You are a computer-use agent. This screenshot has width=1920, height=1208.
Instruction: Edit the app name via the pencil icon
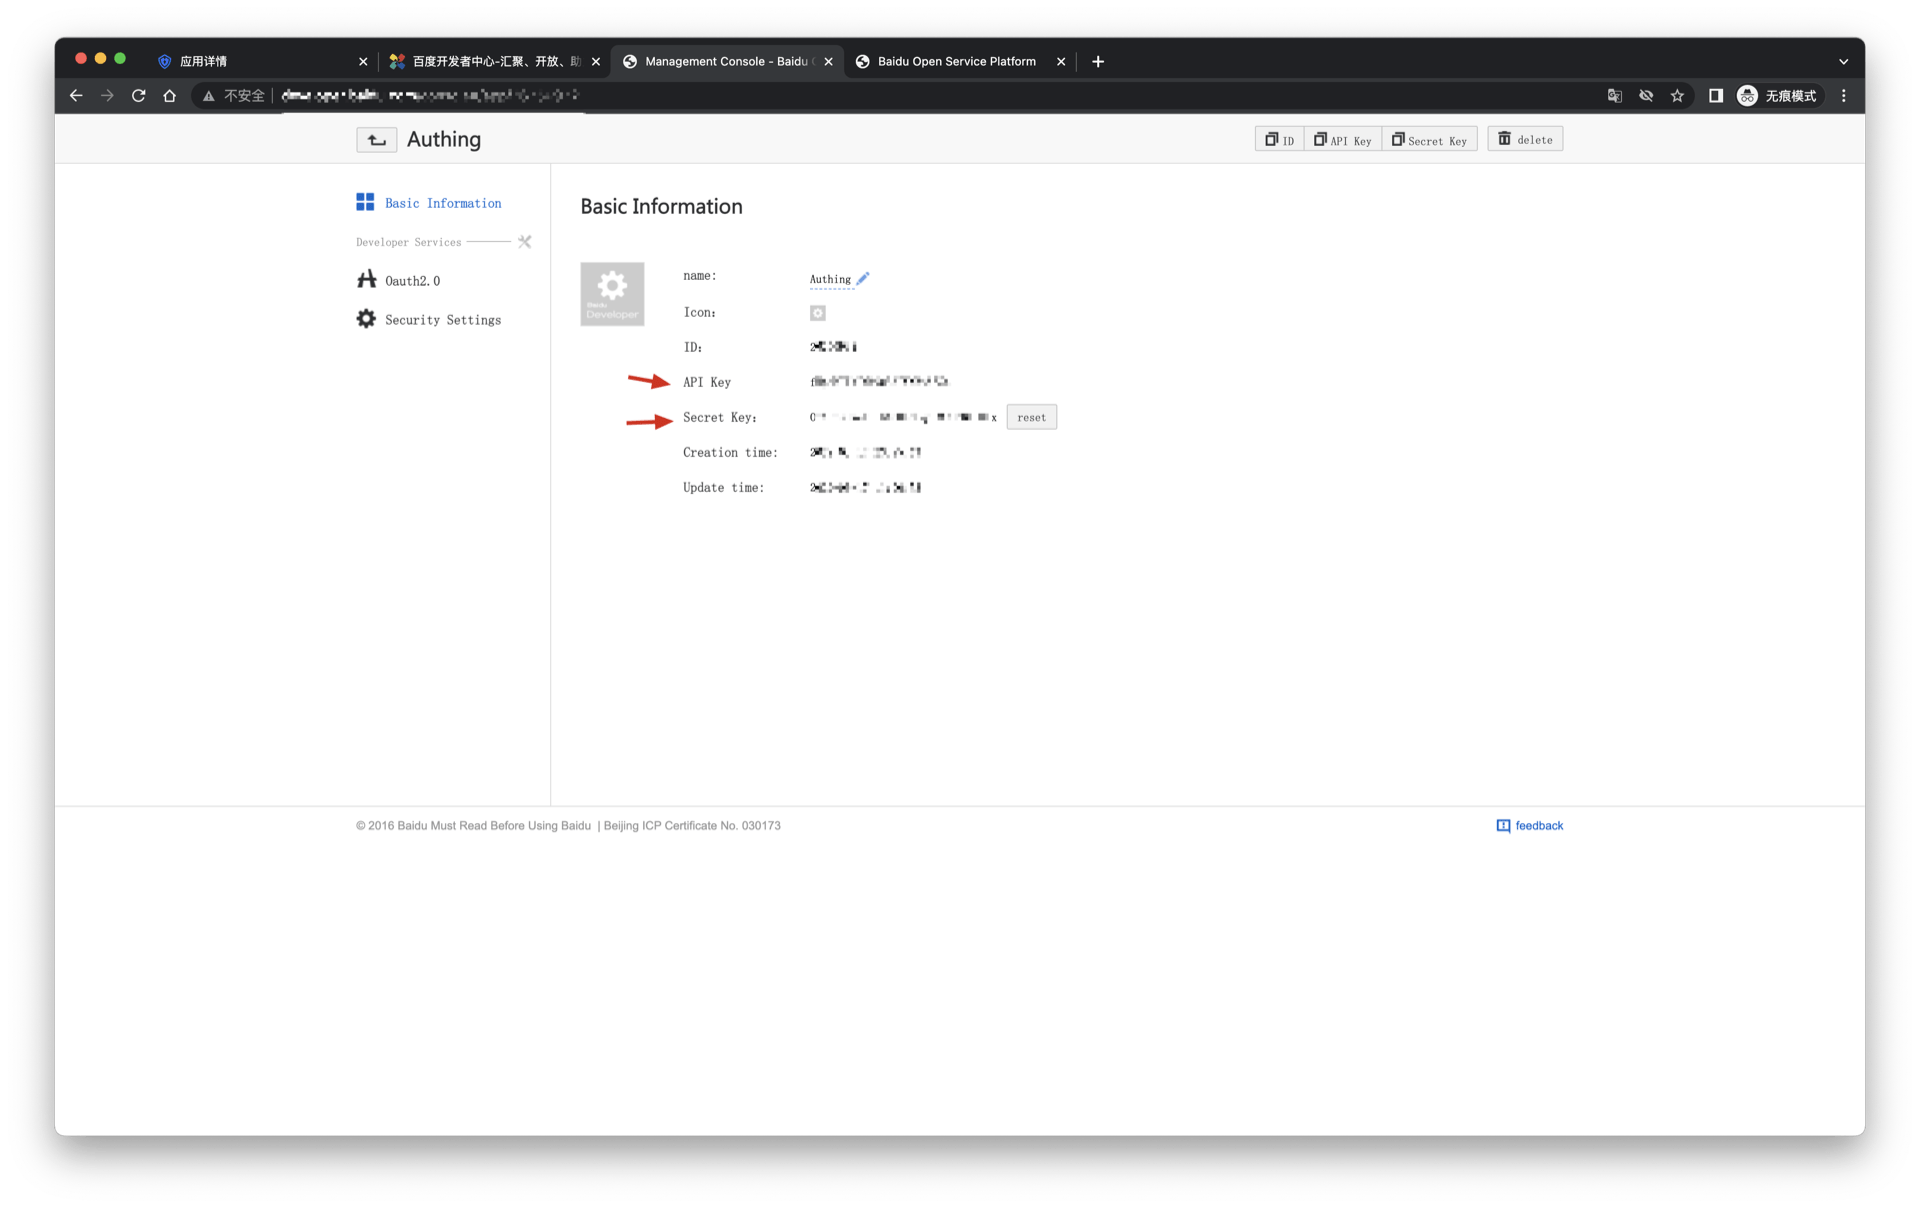(862, 278)
